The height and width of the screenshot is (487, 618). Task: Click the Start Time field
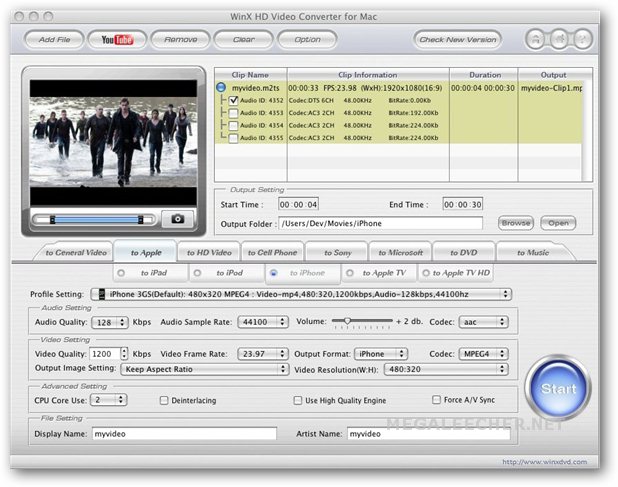(x=298, y=204)
